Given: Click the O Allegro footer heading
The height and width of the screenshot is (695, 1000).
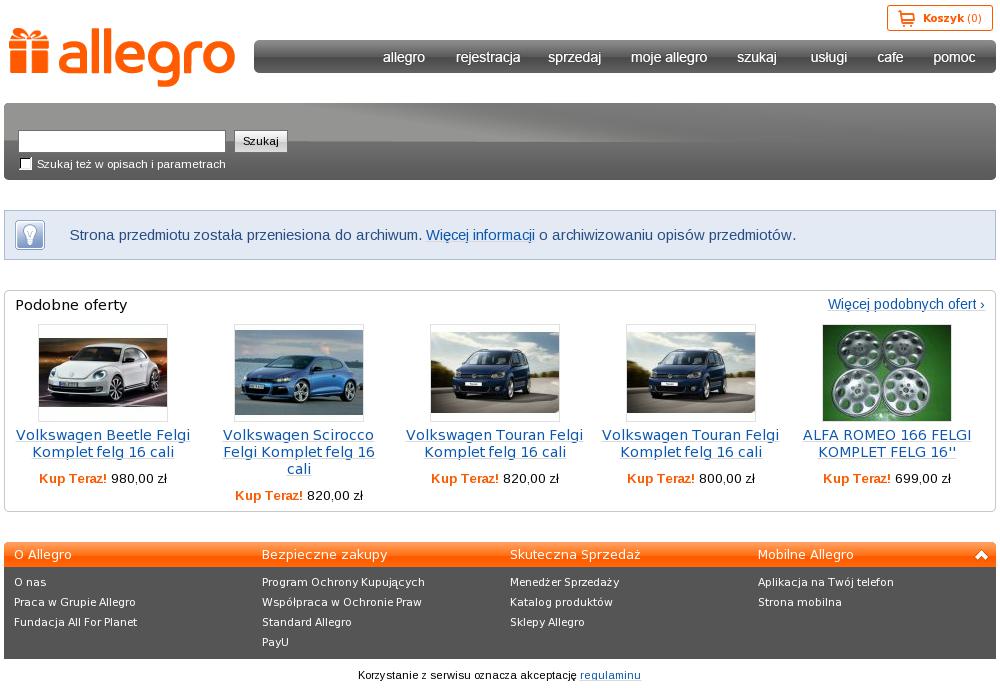Looking at the screenshot, I should coord(43,555).
